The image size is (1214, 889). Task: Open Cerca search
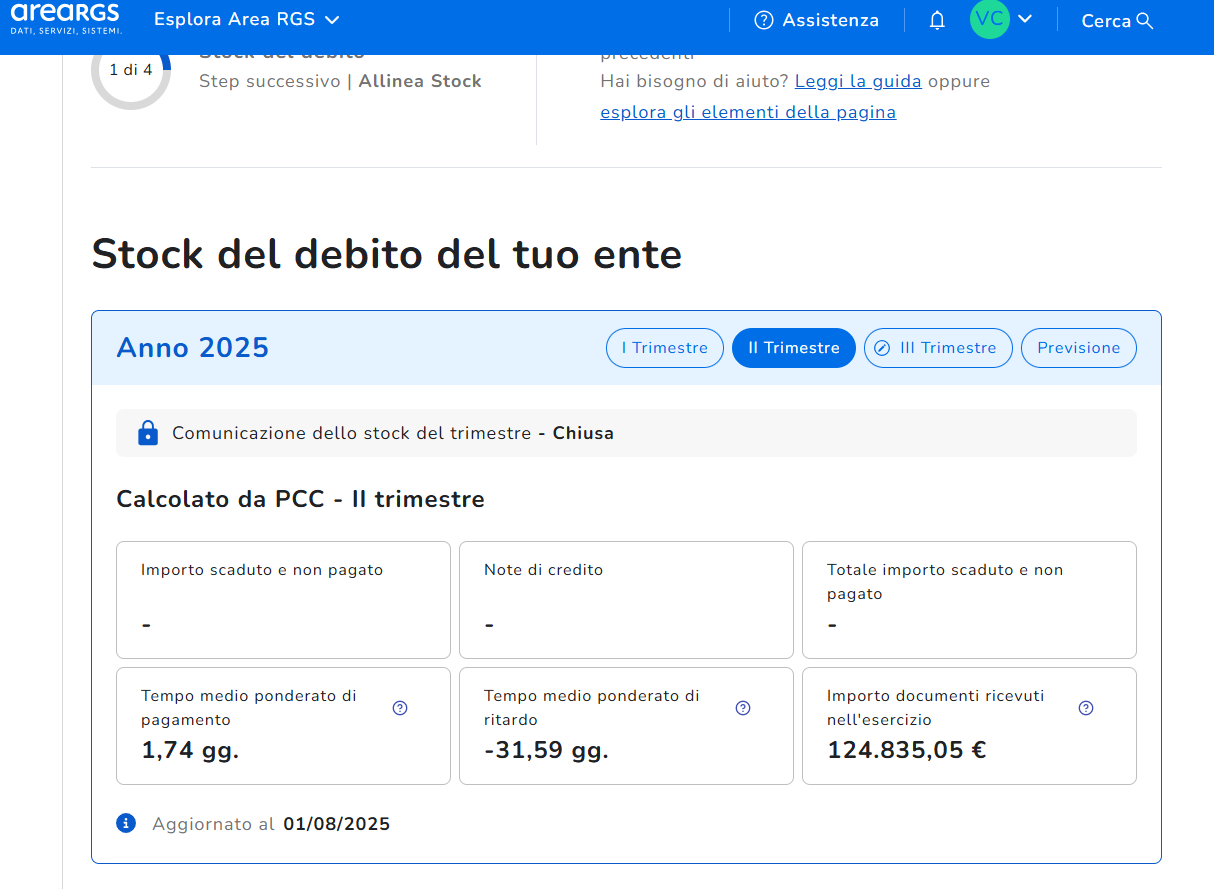click(1117, 21)
